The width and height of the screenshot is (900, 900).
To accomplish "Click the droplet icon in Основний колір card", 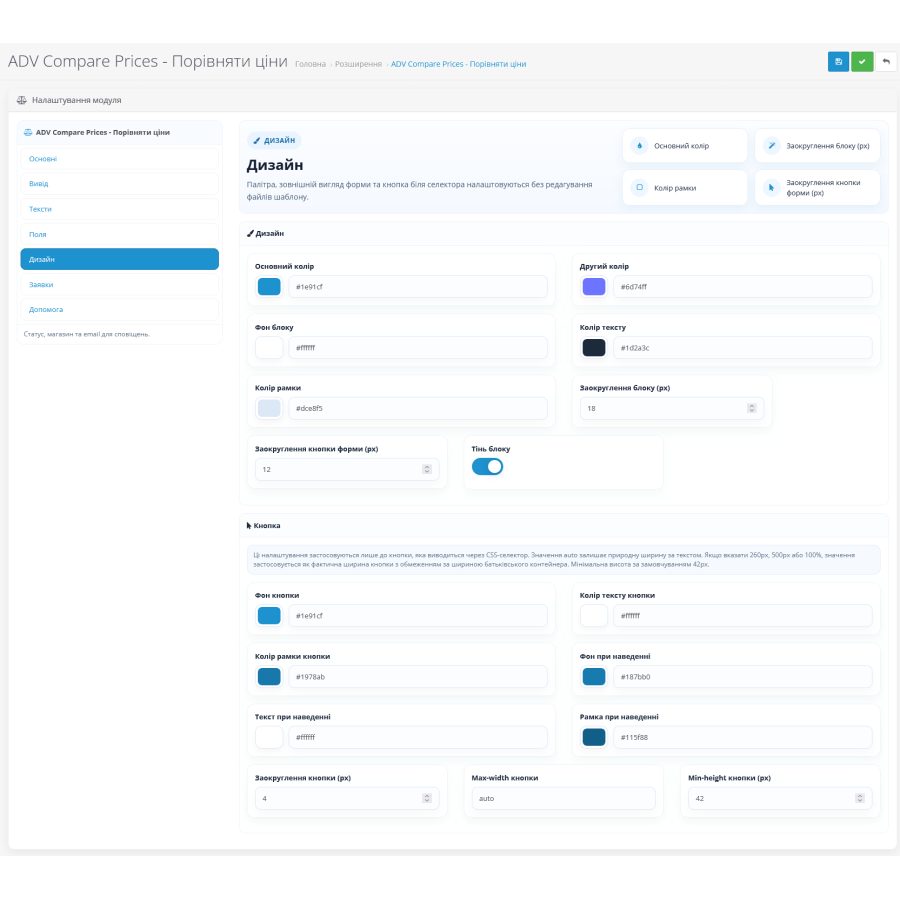I will point(639,146).
